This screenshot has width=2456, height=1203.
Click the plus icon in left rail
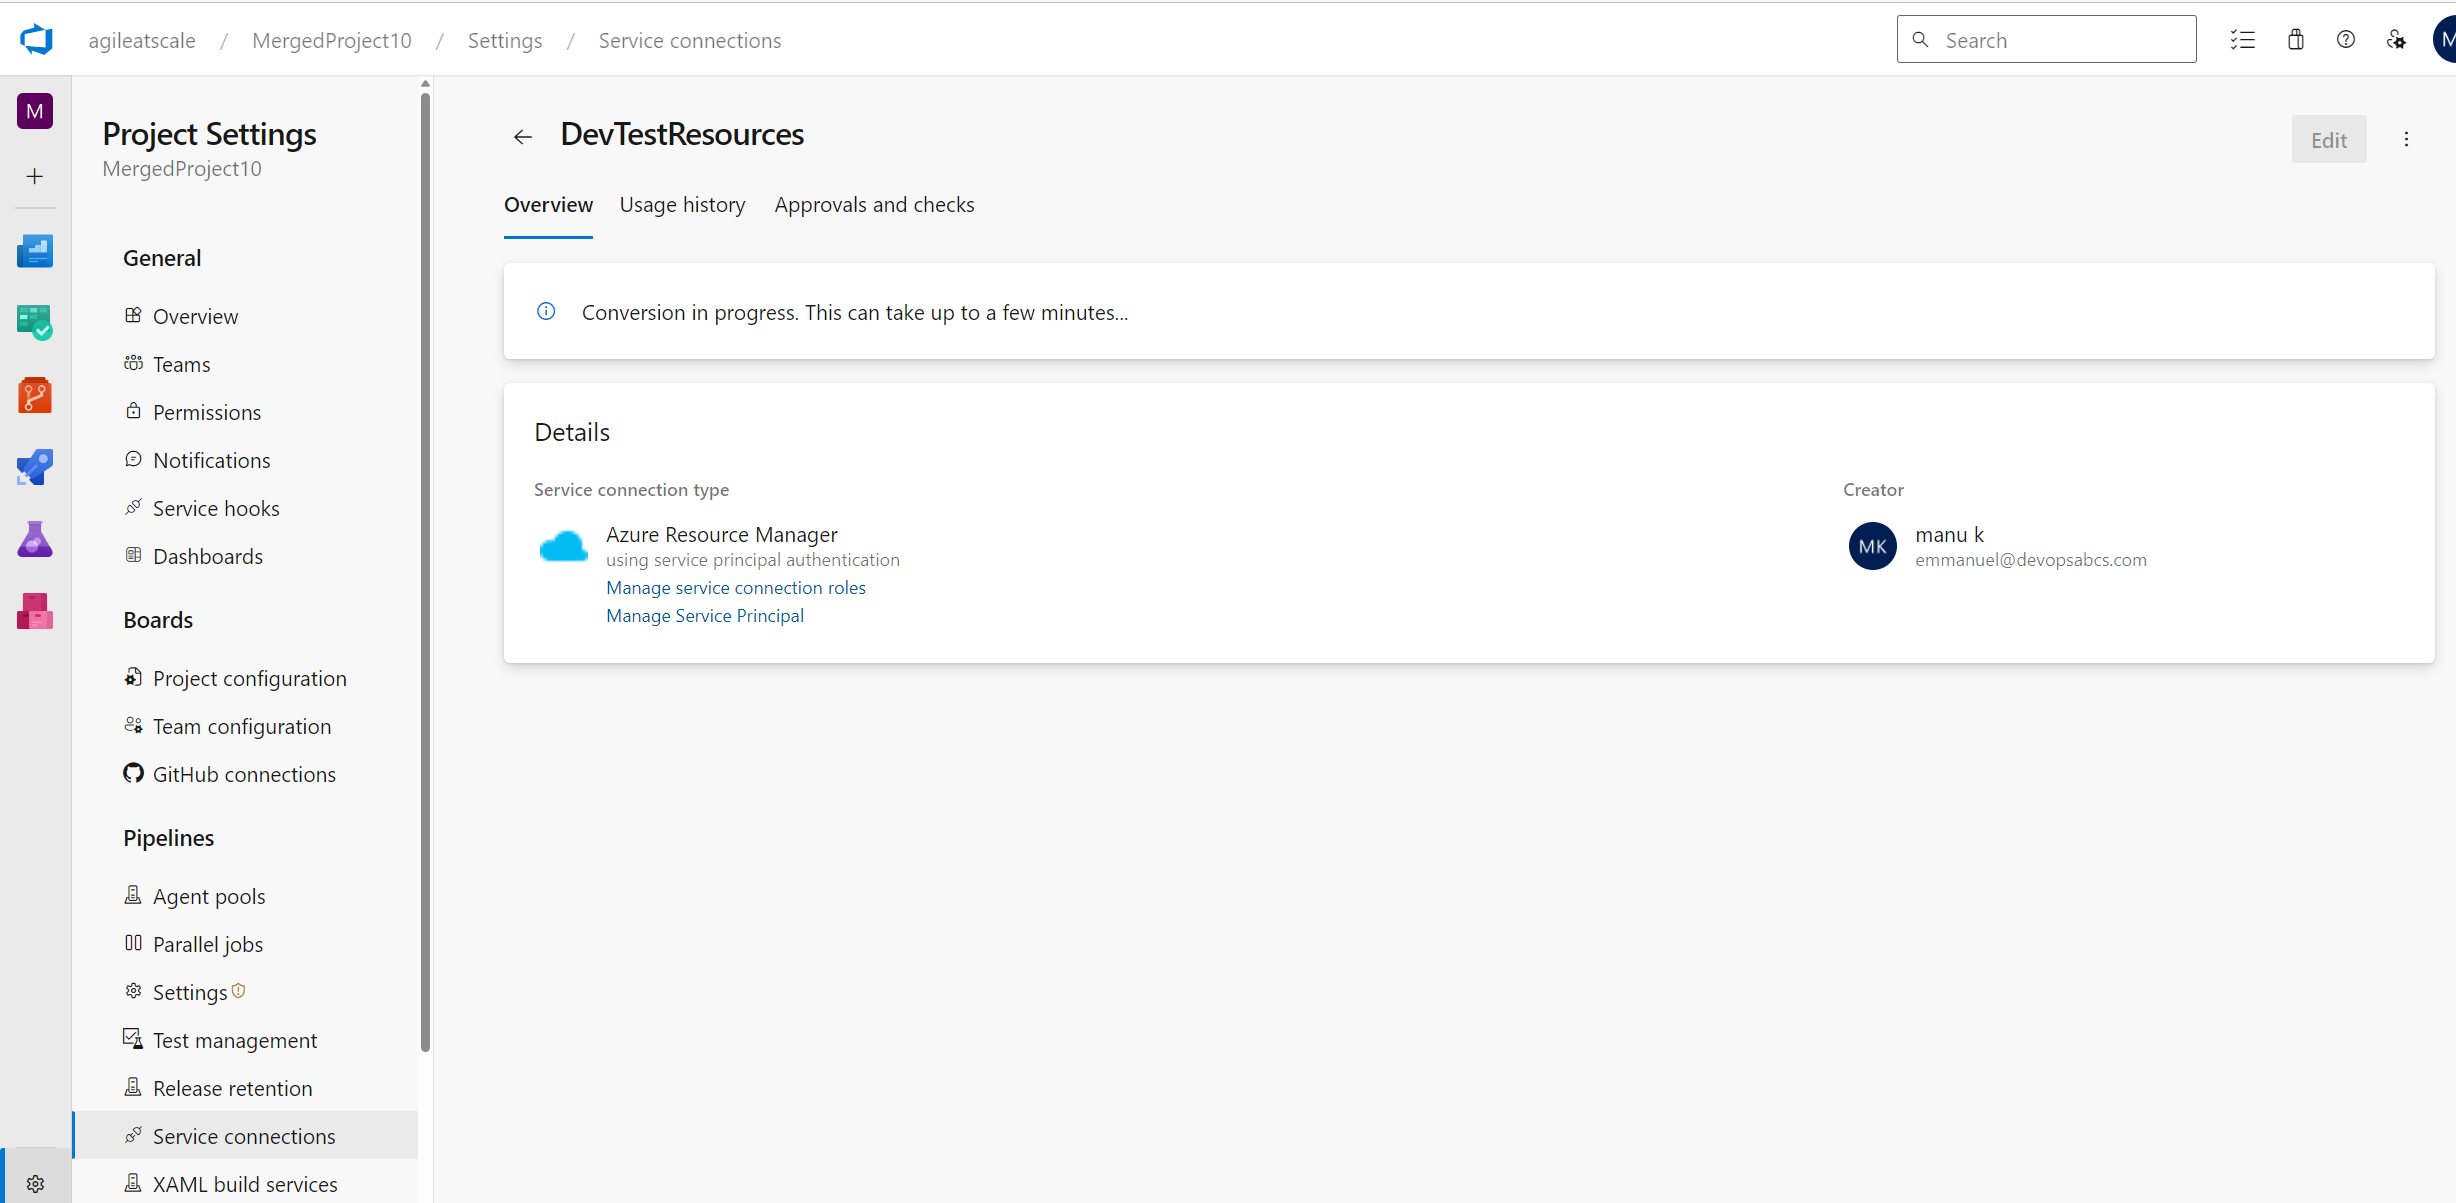coord(35,177)
